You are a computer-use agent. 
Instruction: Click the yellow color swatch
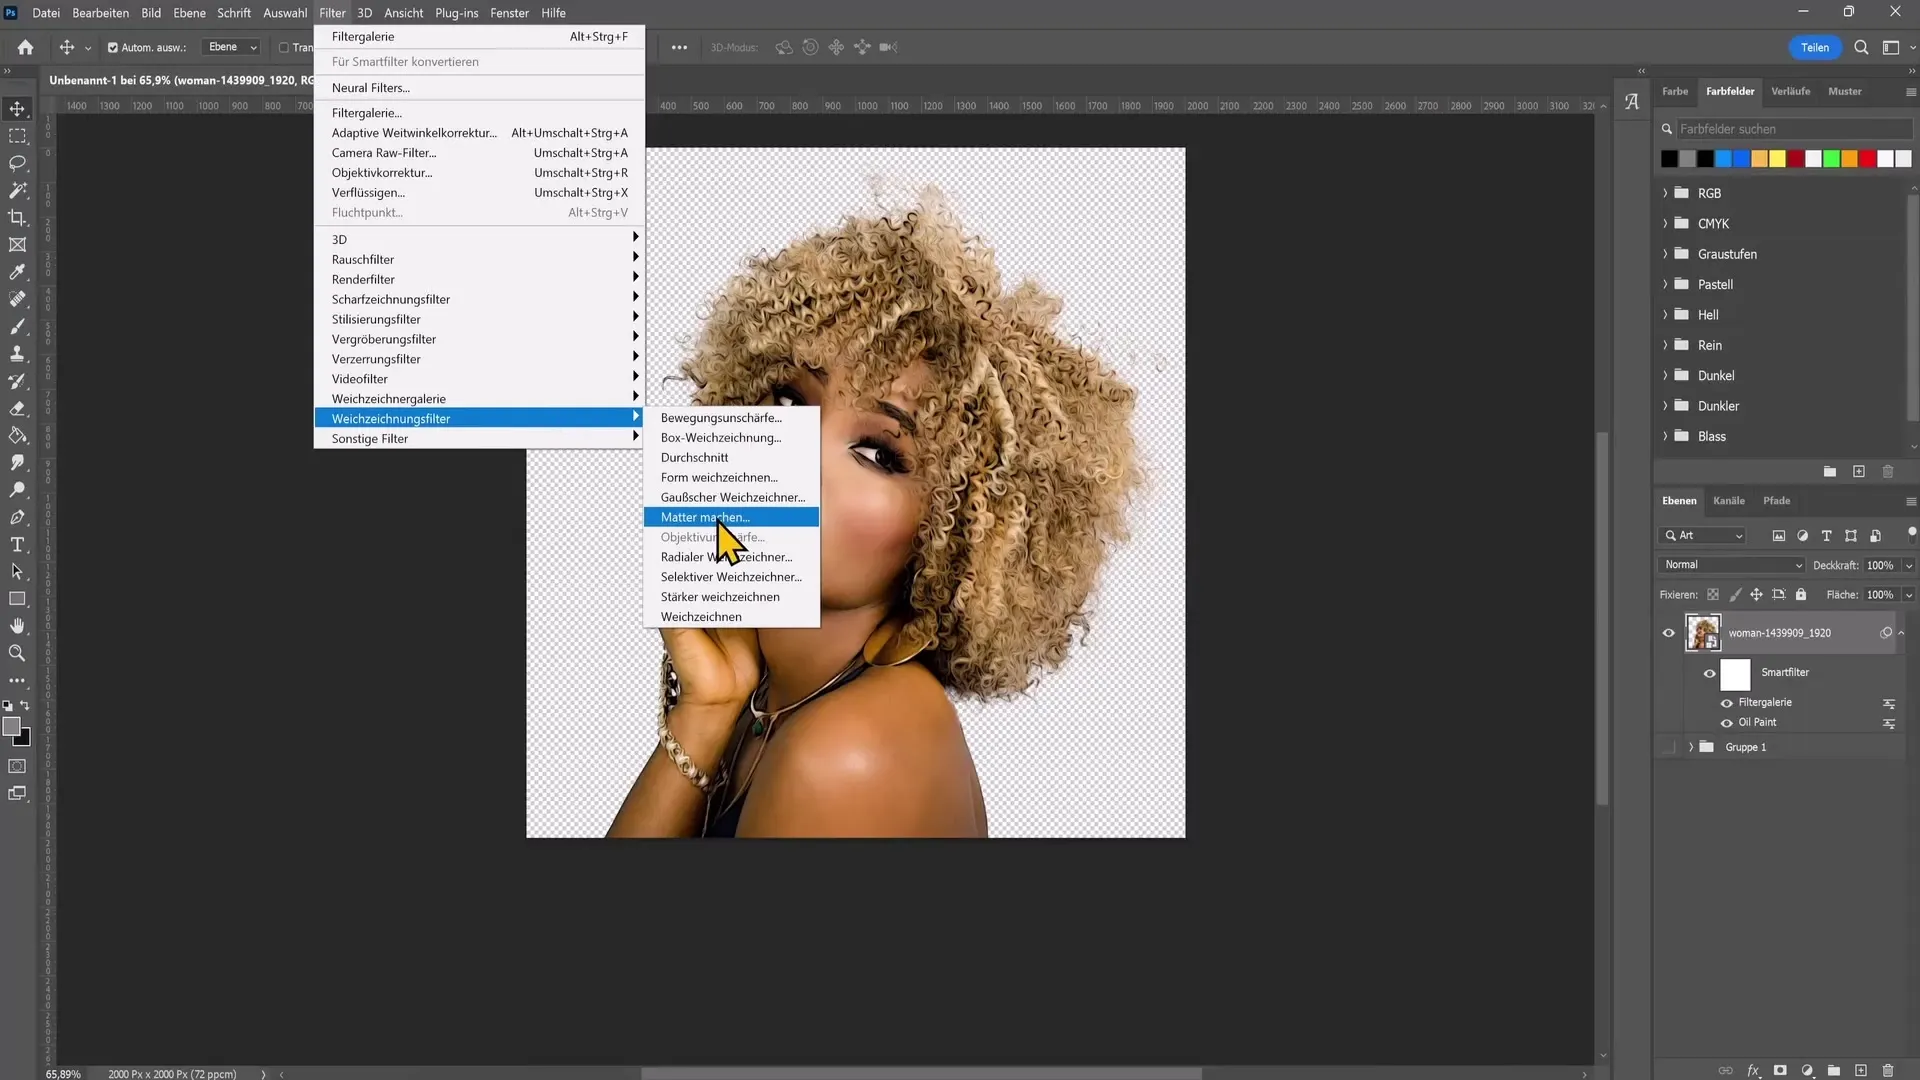(x=1777, y=159)
